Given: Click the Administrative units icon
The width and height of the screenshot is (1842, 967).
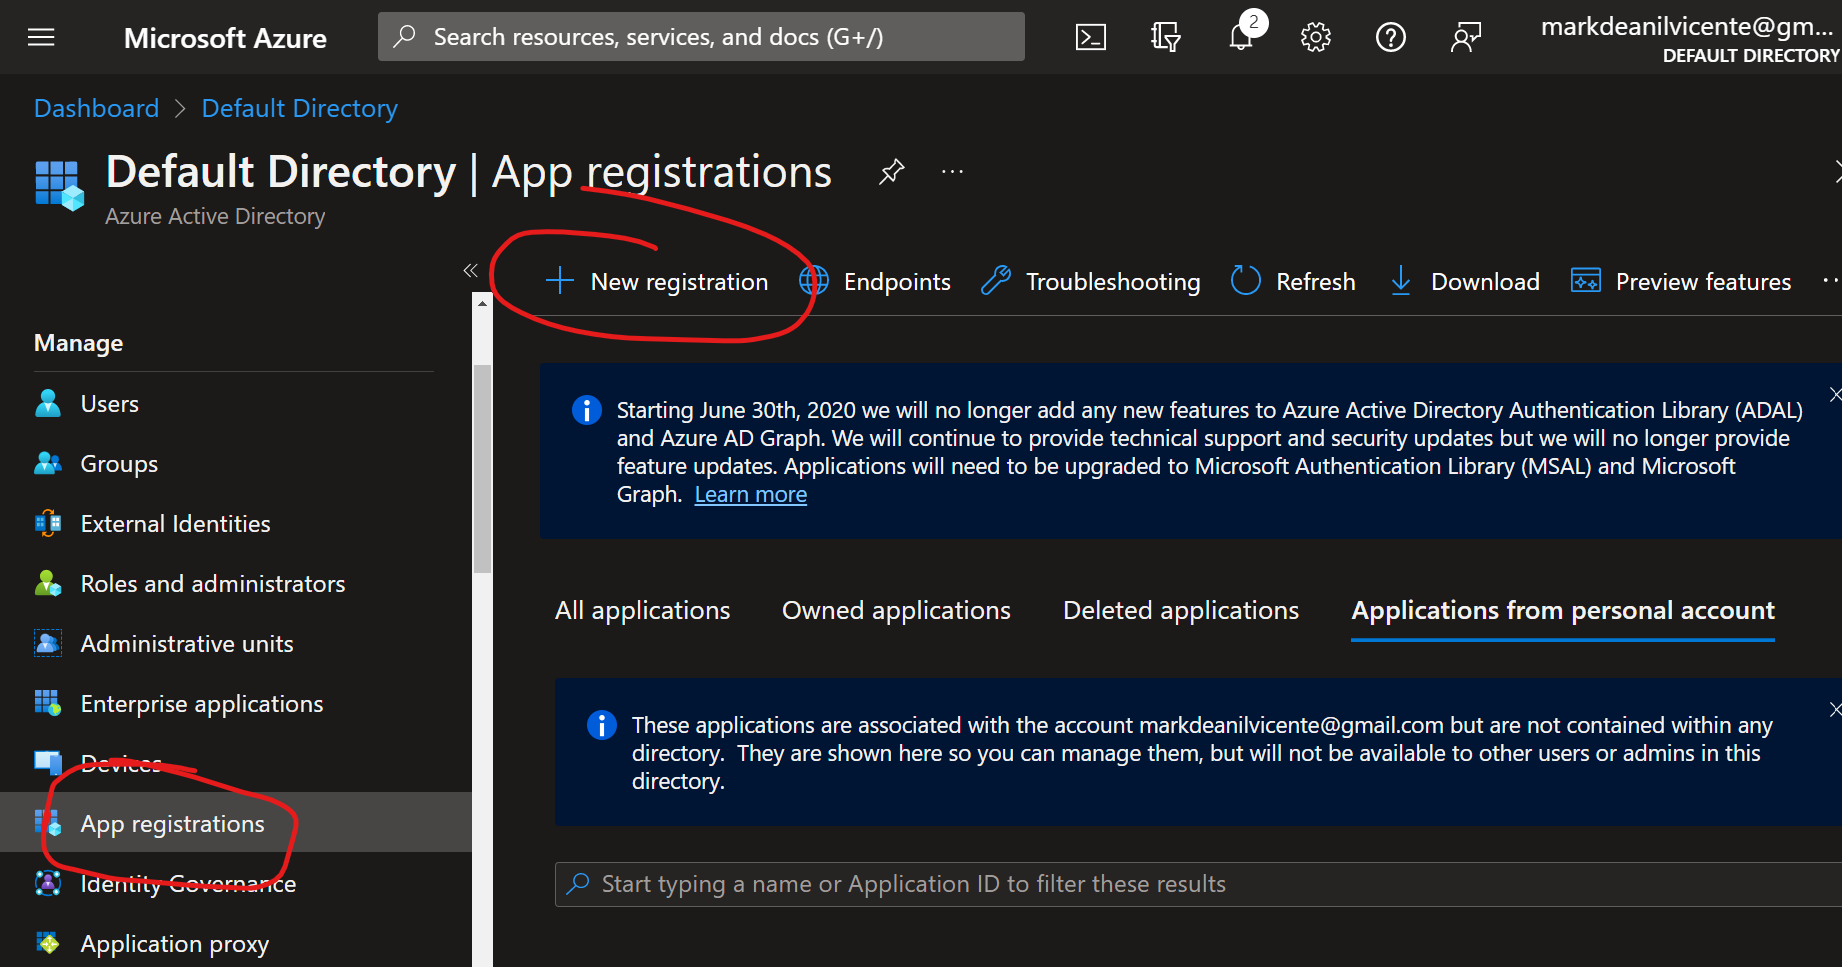Looking at the screenshot, I should click(48, 643).
